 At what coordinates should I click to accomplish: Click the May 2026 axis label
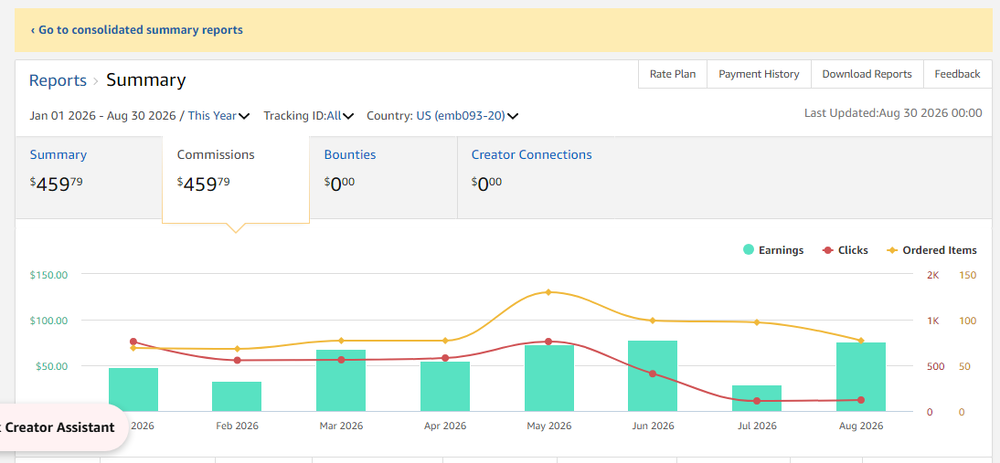[549, 426]
